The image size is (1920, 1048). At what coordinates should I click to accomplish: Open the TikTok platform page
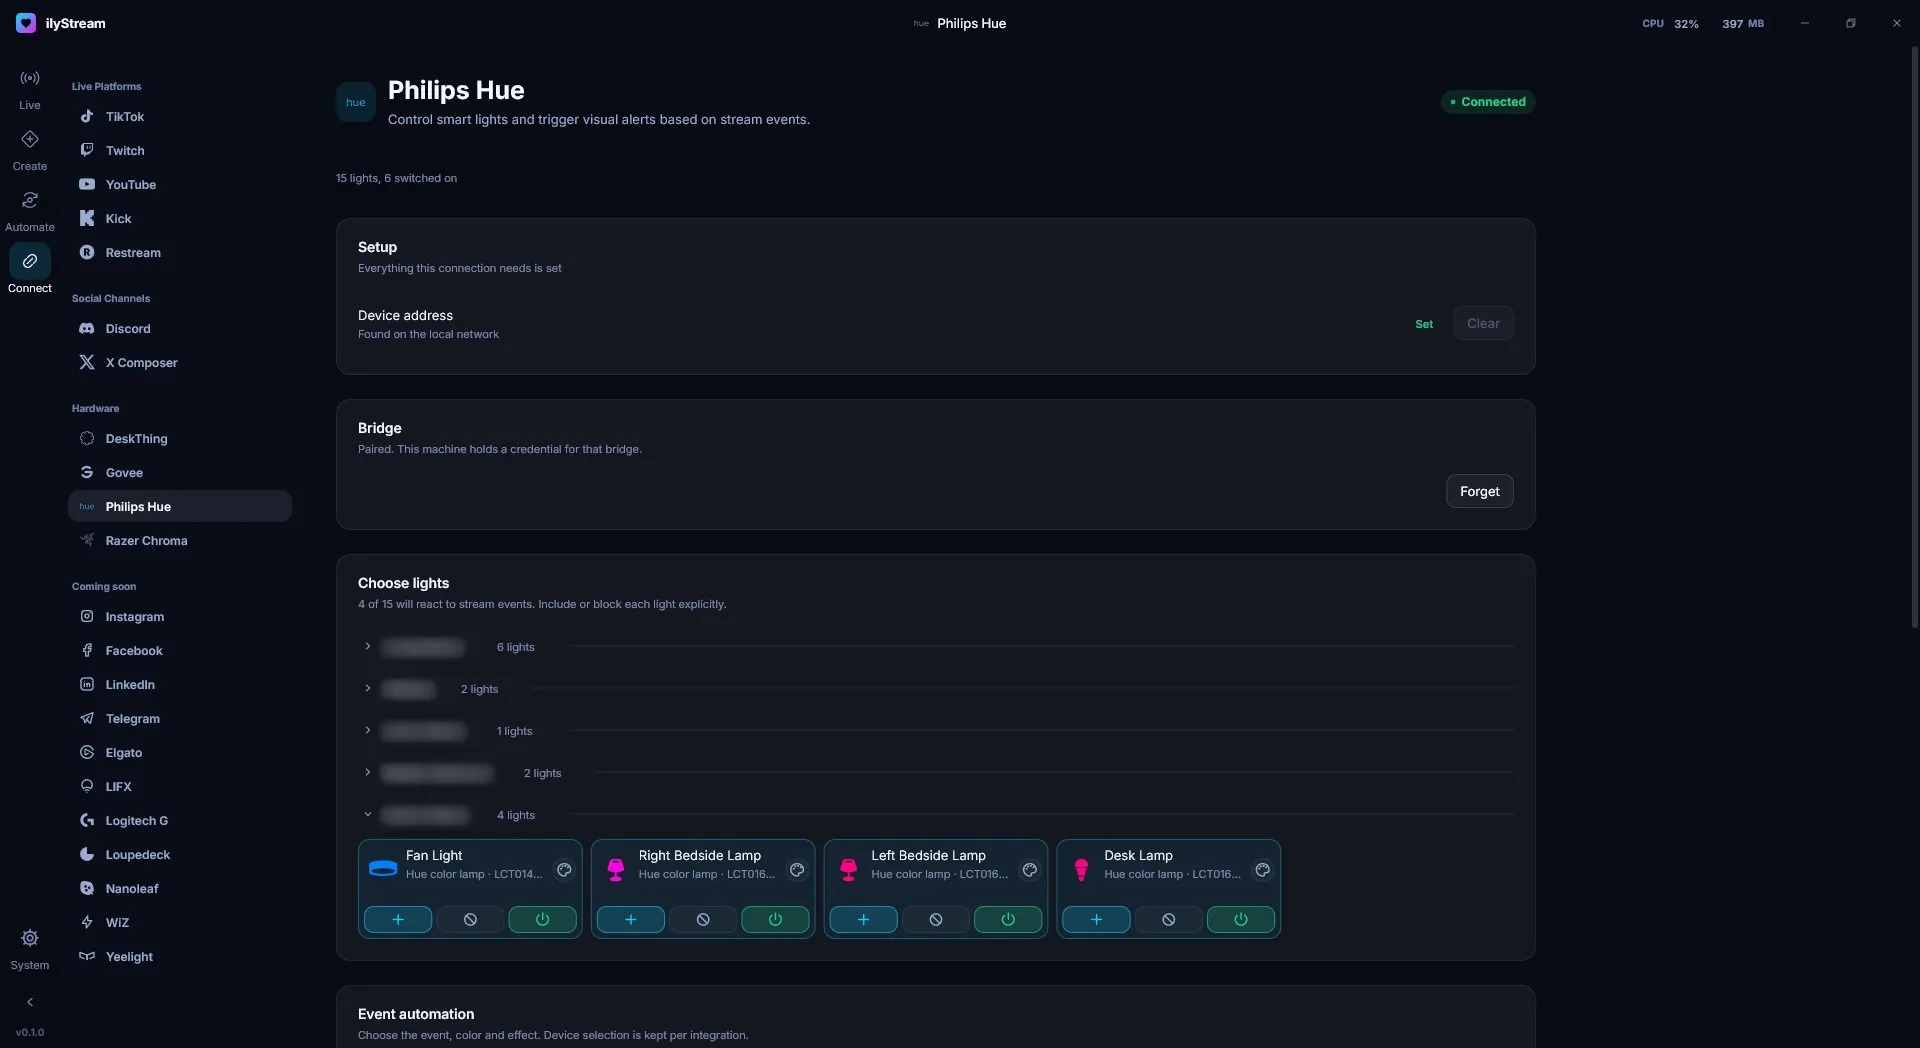click(180, 117)
